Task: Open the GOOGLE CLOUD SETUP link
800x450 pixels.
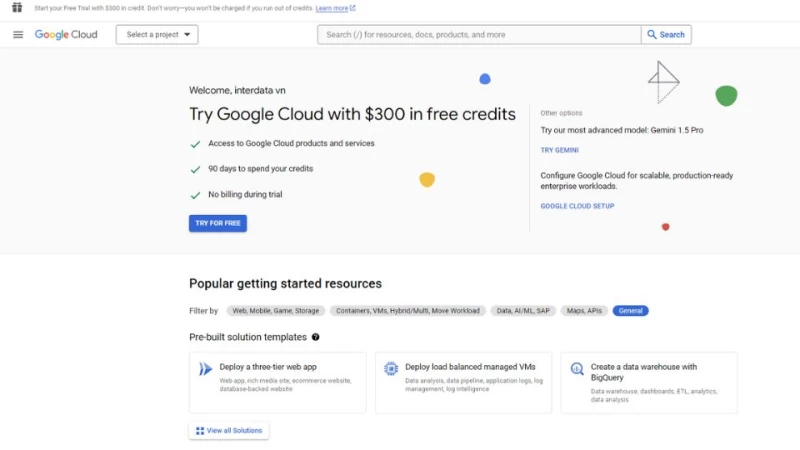Action: [x=577, y=206]
